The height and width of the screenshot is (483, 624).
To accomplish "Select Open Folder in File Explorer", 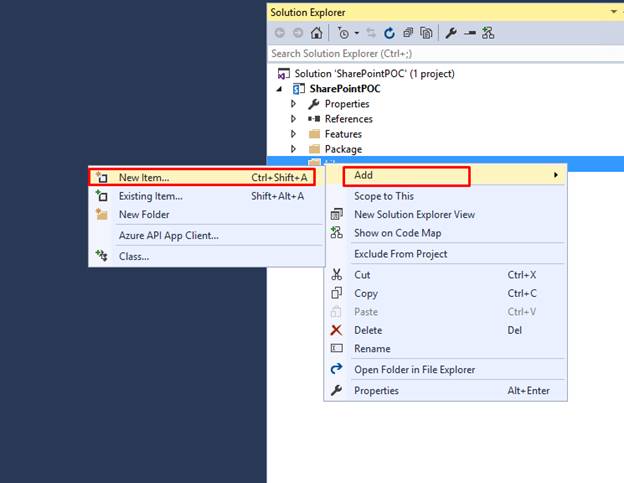I will 445,369.
